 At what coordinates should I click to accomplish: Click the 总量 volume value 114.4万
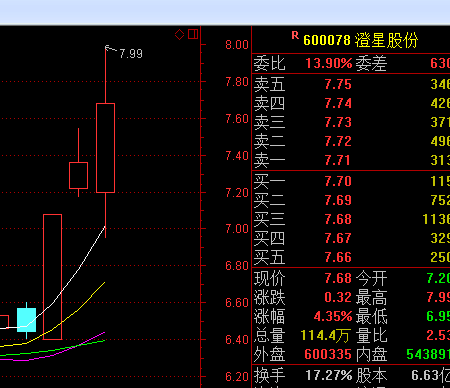coord(325,335)
